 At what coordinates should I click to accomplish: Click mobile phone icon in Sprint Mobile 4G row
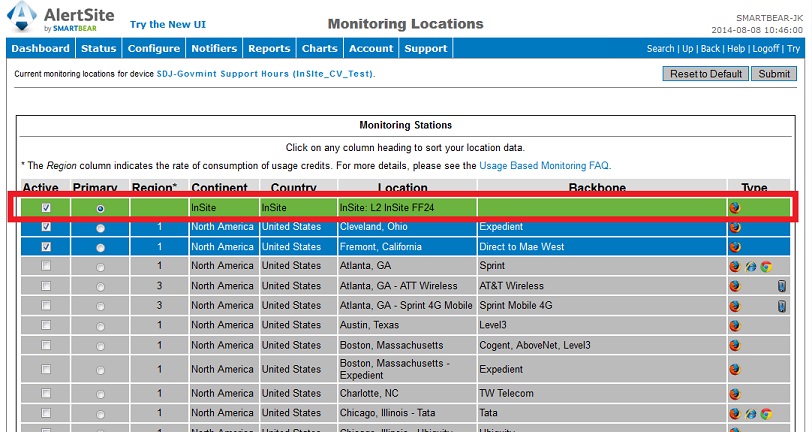click(782, 306)
